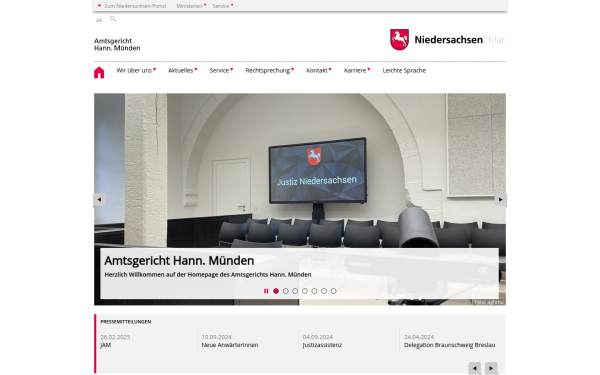Show previous slide in image carousel
The height and width of the screenshot is (375, 600).
pyautogui.click(x=99, y=199)
